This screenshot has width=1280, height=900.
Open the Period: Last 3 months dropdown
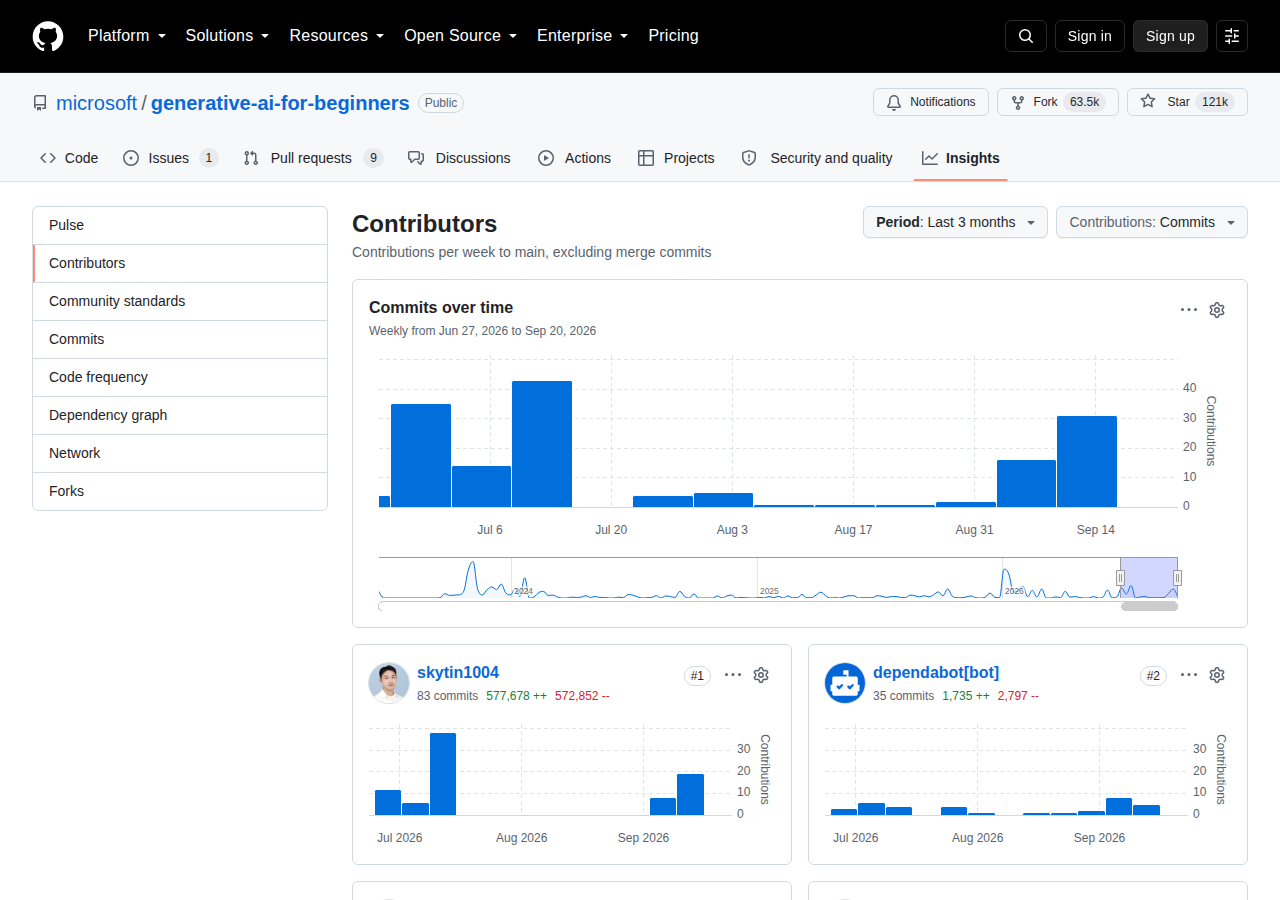955,222
